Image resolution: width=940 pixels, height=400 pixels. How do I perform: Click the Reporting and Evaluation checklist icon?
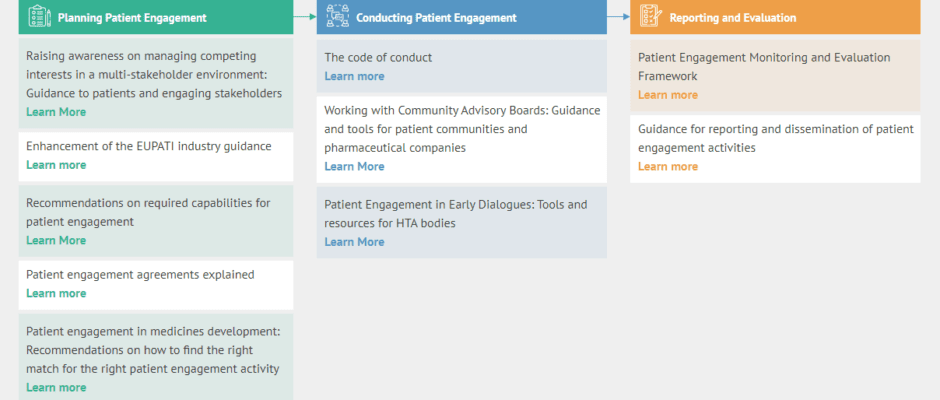[649, 16]
